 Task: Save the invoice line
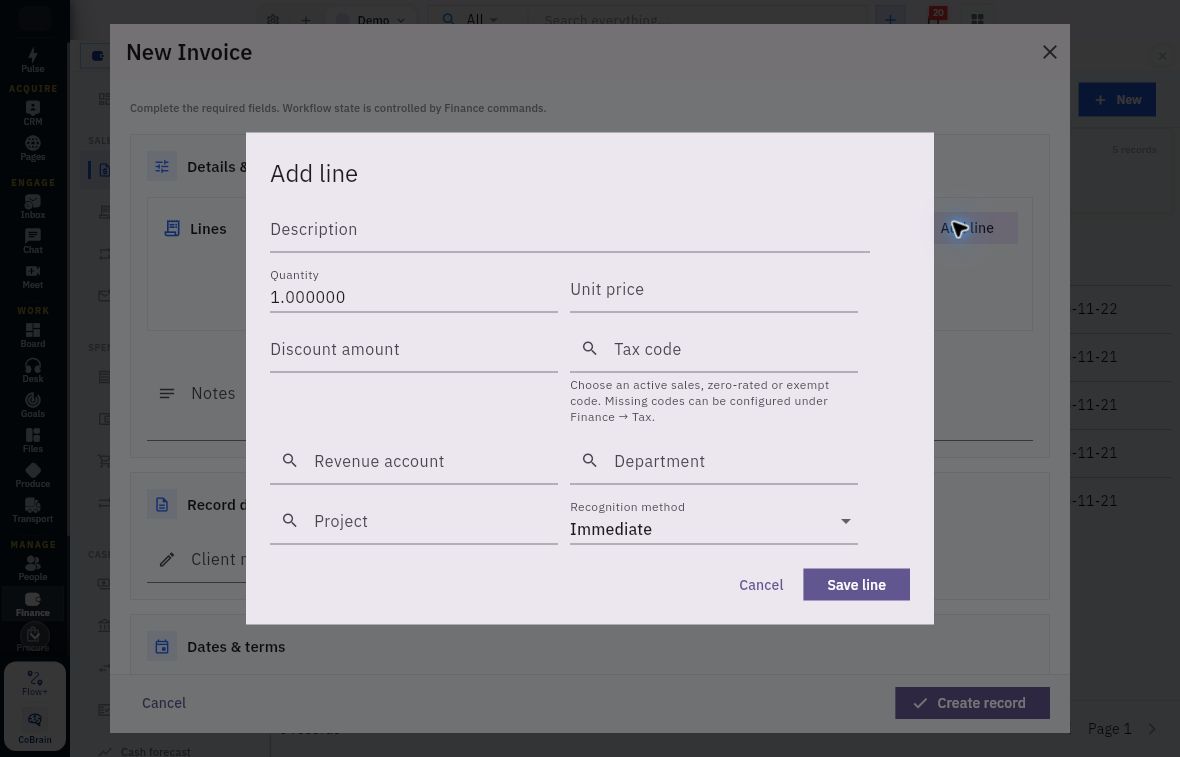coord(856,585)
